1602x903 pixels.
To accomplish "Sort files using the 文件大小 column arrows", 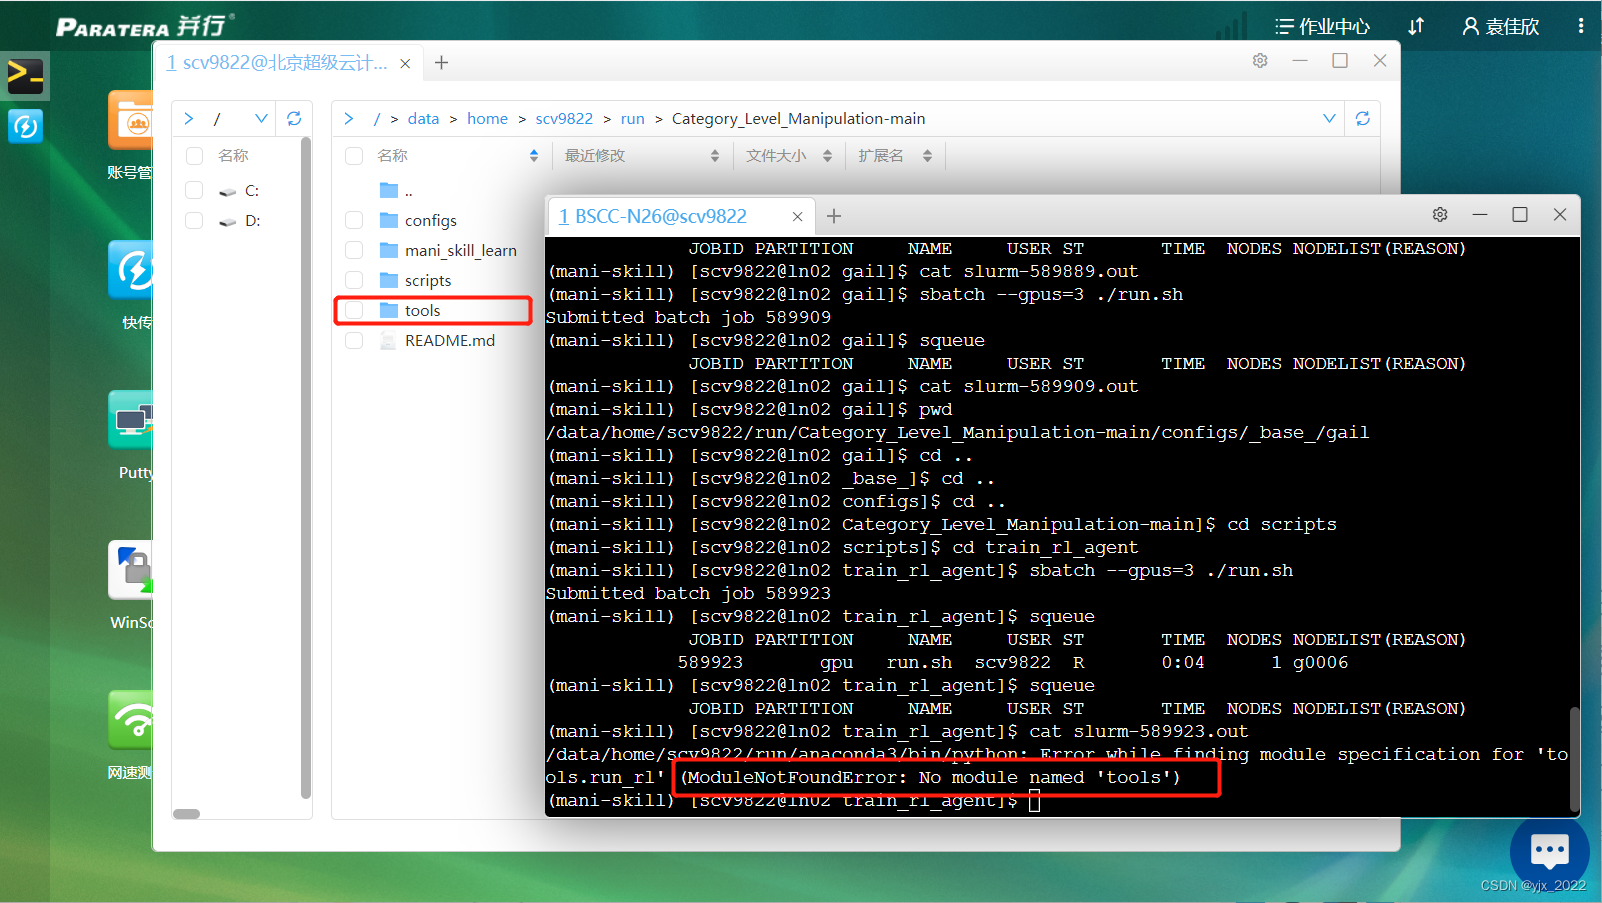I will click(x=828, y=155).
